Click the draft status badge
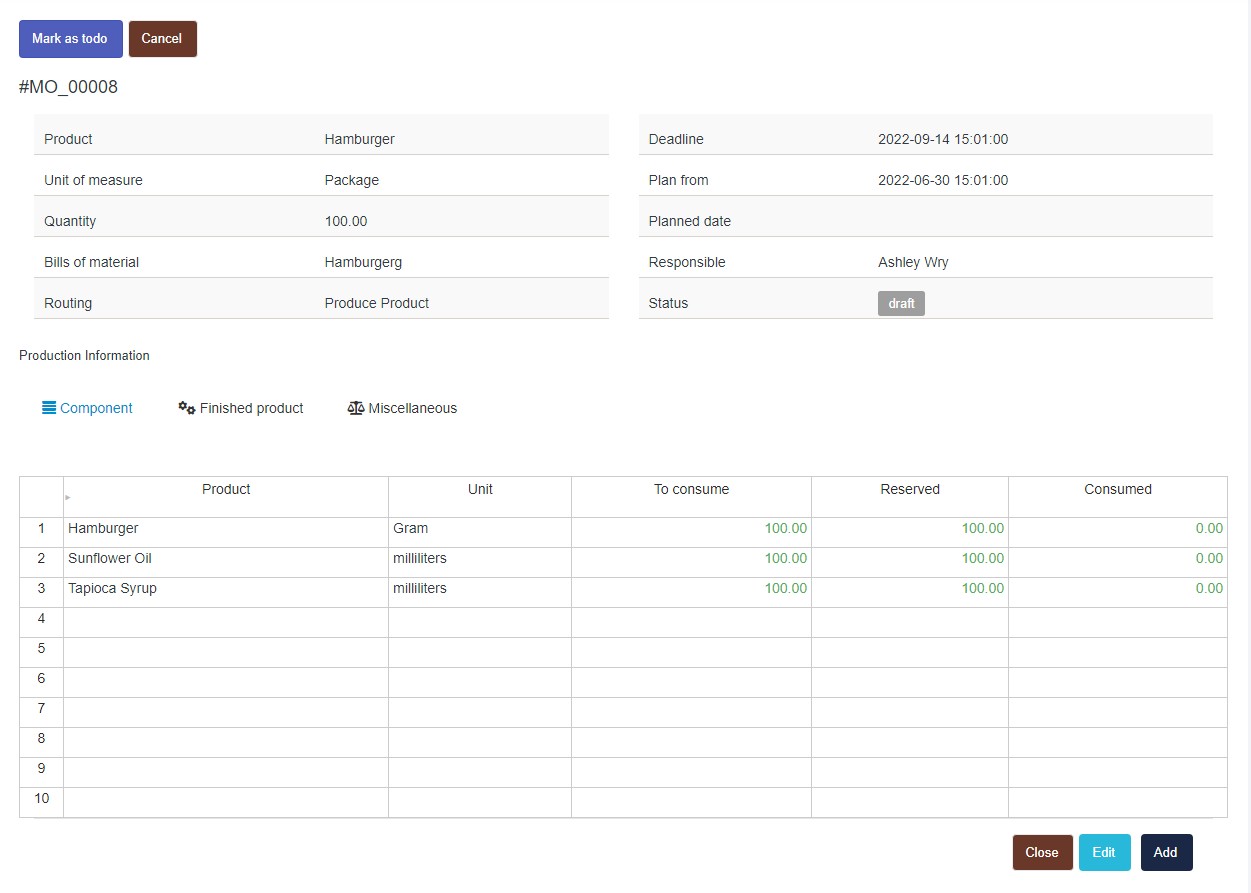The image size is (1251, 893). [x=901, y=303]
